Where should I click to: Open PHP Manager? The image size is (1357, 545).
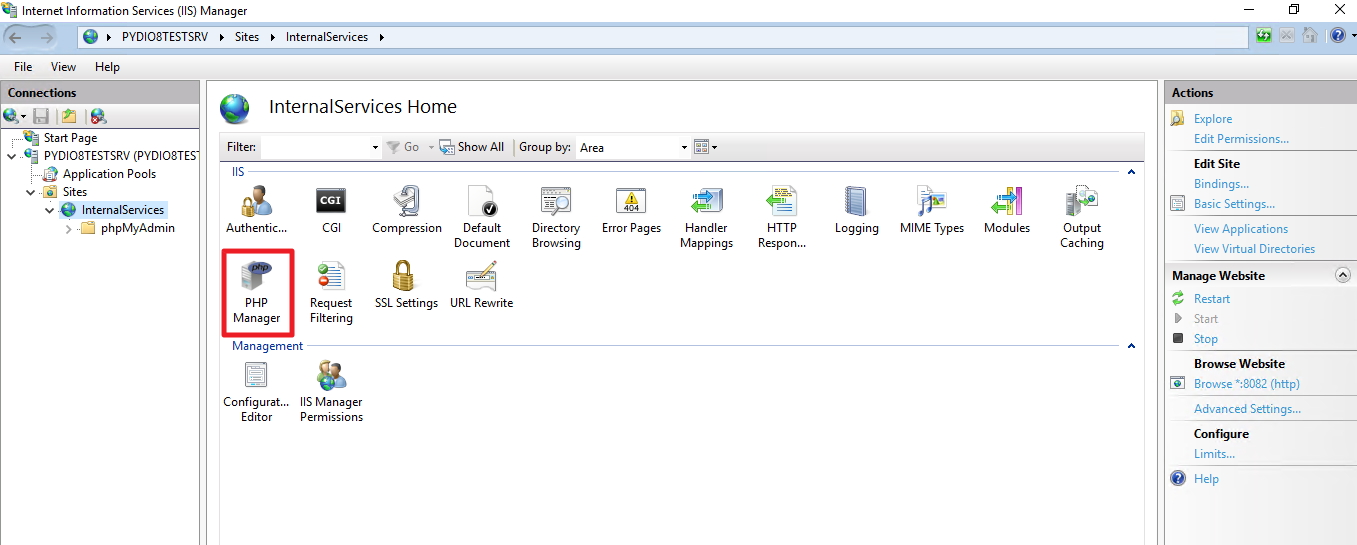click(256, 293)
